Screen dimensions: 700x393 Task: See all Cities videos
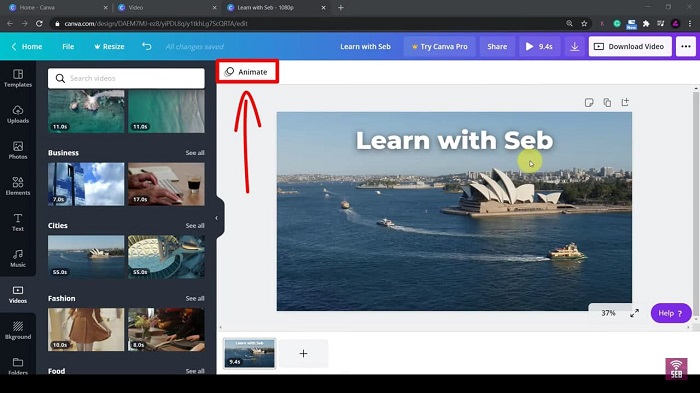click(x=195, y=226)
